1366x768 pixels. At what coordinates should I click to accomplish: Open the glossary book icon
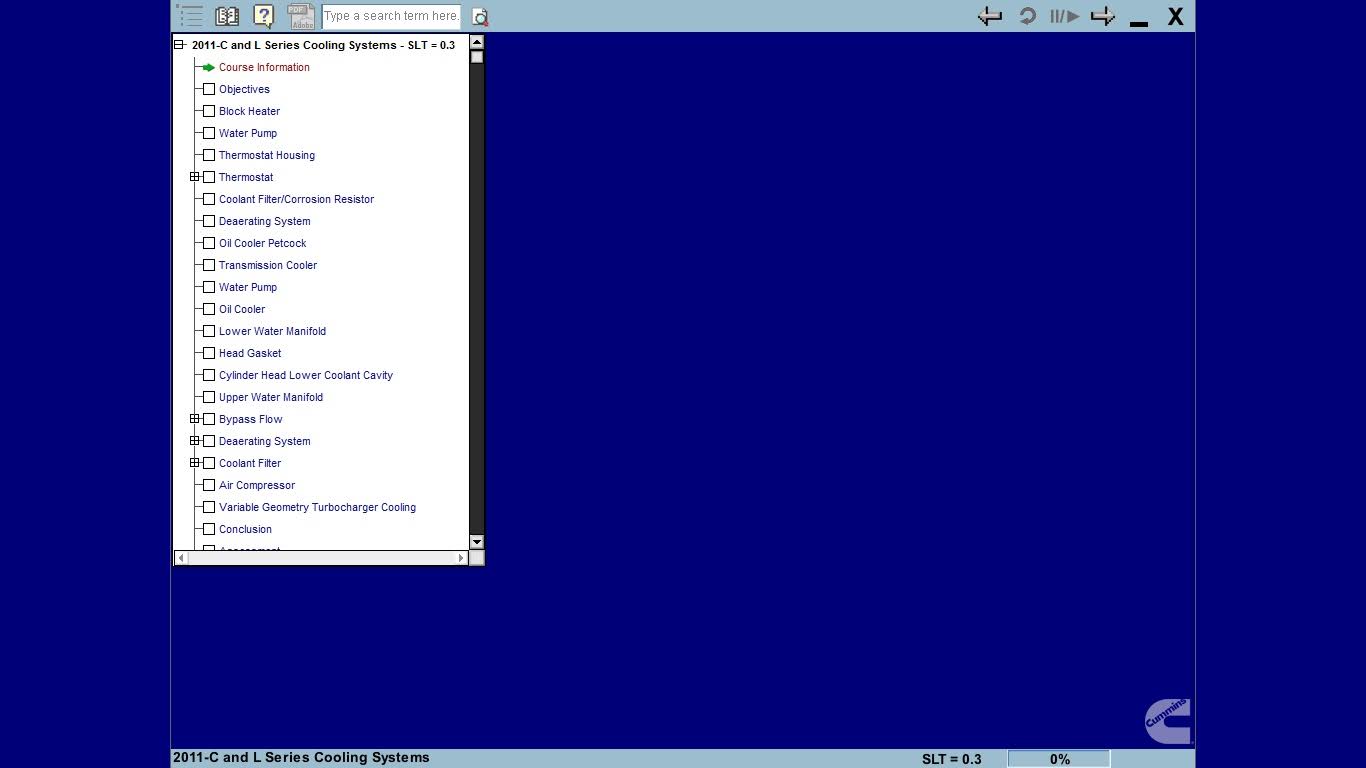227,16
